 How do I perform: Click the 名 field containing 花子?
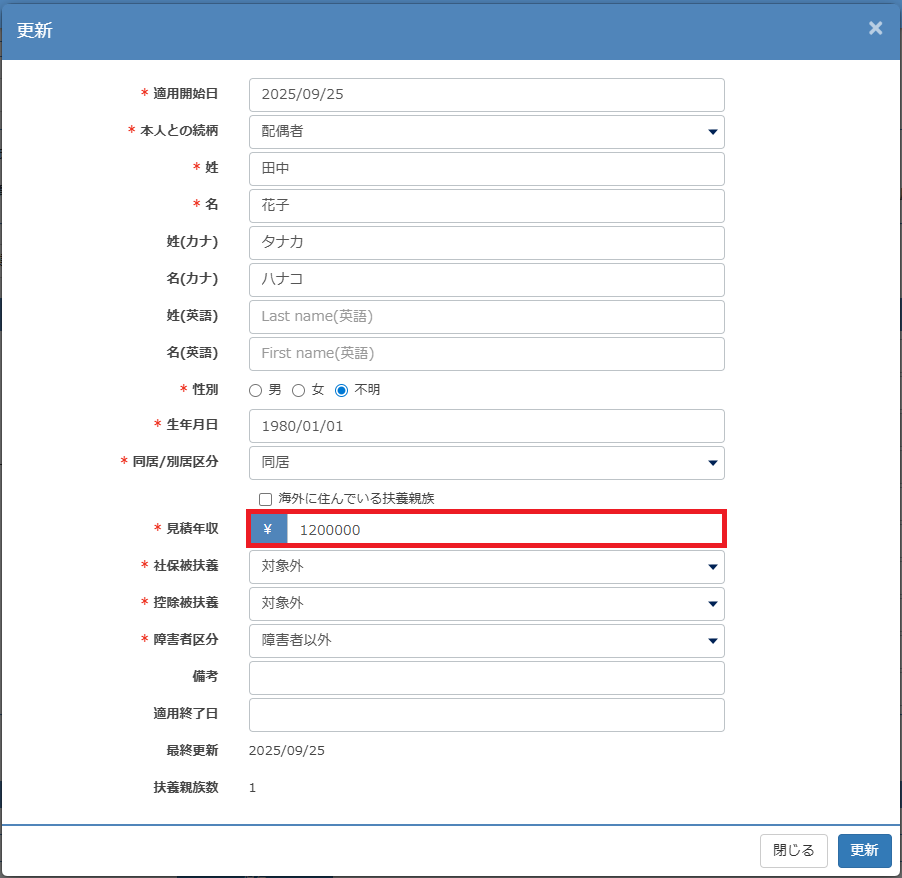pyautogui.click(x=486, y=205)
